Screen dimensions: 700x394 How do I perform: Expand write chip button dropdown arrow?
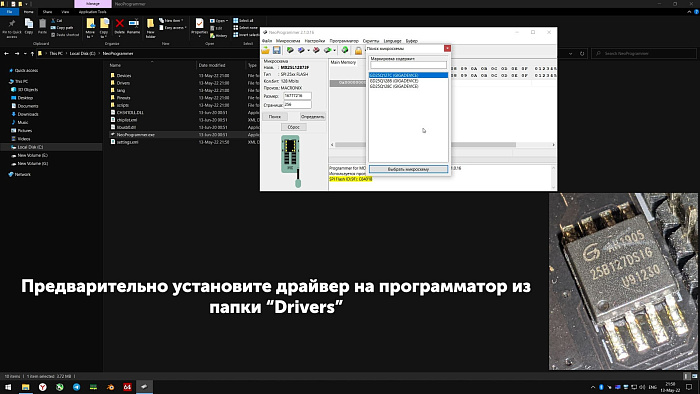[x=308, y=50]
